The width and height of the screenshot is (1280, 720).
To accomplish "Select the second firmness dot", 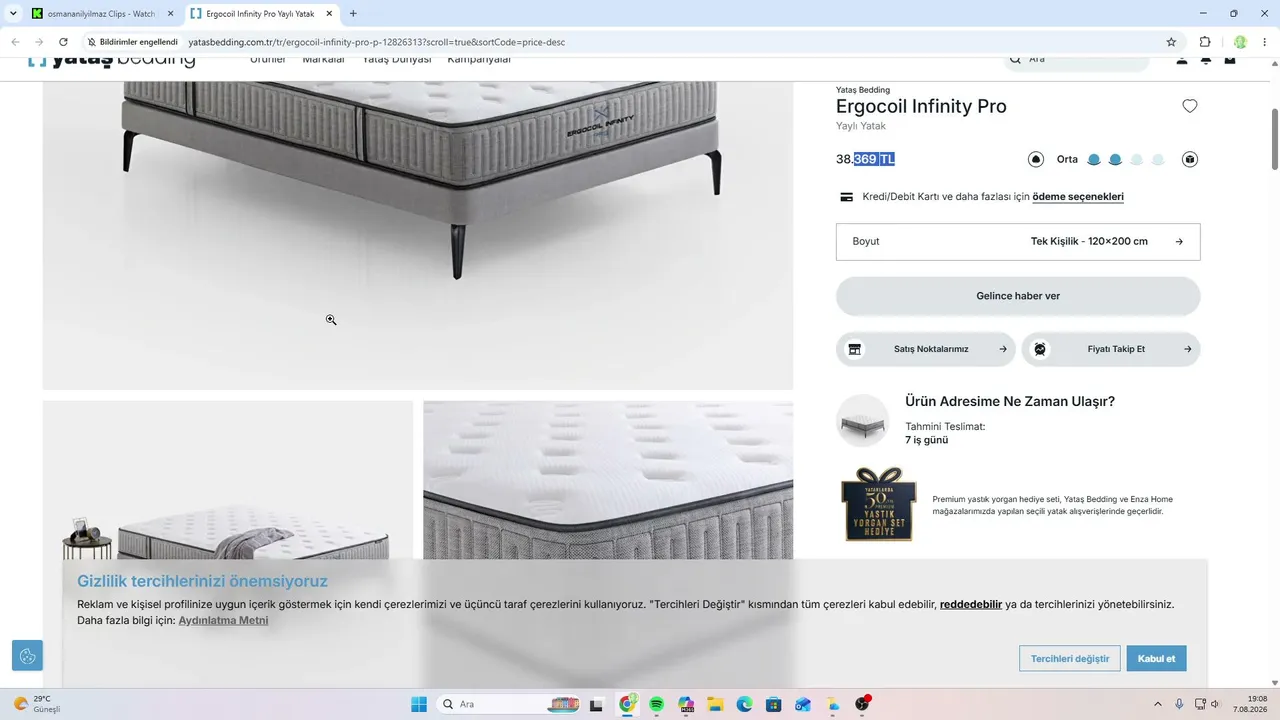I will (x=1115, y=159).
